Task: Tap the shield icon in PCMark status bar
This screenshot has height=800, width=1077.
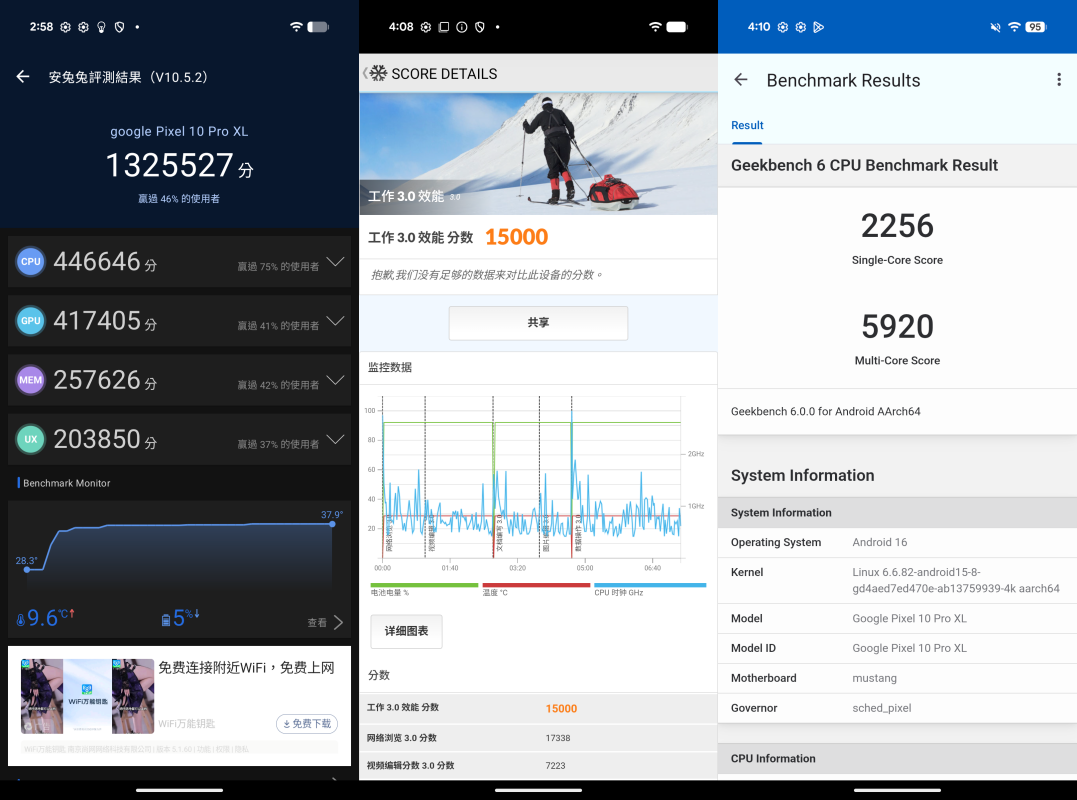Action: (479, 27)
